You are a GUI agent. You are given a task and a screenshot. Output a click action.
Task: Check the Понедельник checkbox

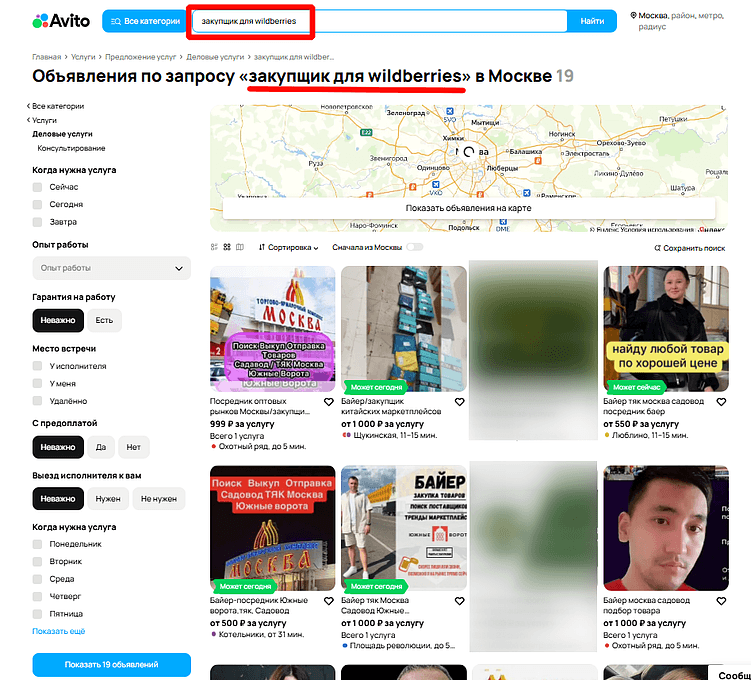point(37,544)
